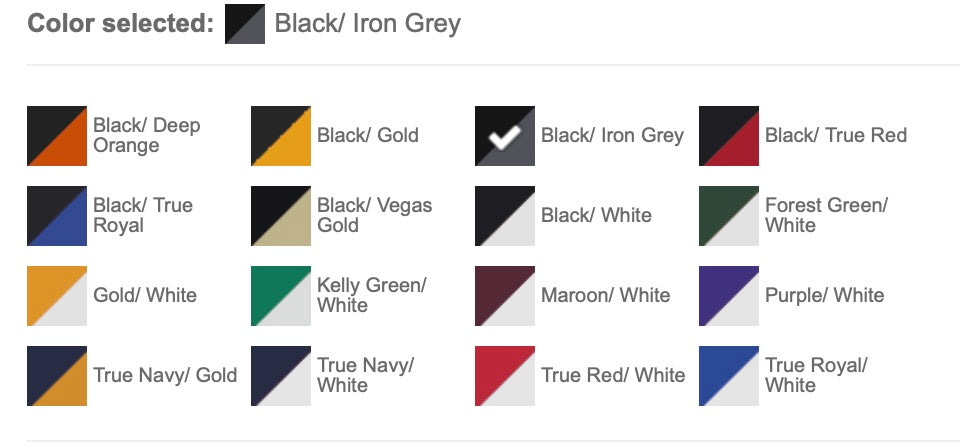The width and height of the screenshot is (960, 448).
Task: Select the Black/ True Royal swatch
Action: [x=57, y=216]
